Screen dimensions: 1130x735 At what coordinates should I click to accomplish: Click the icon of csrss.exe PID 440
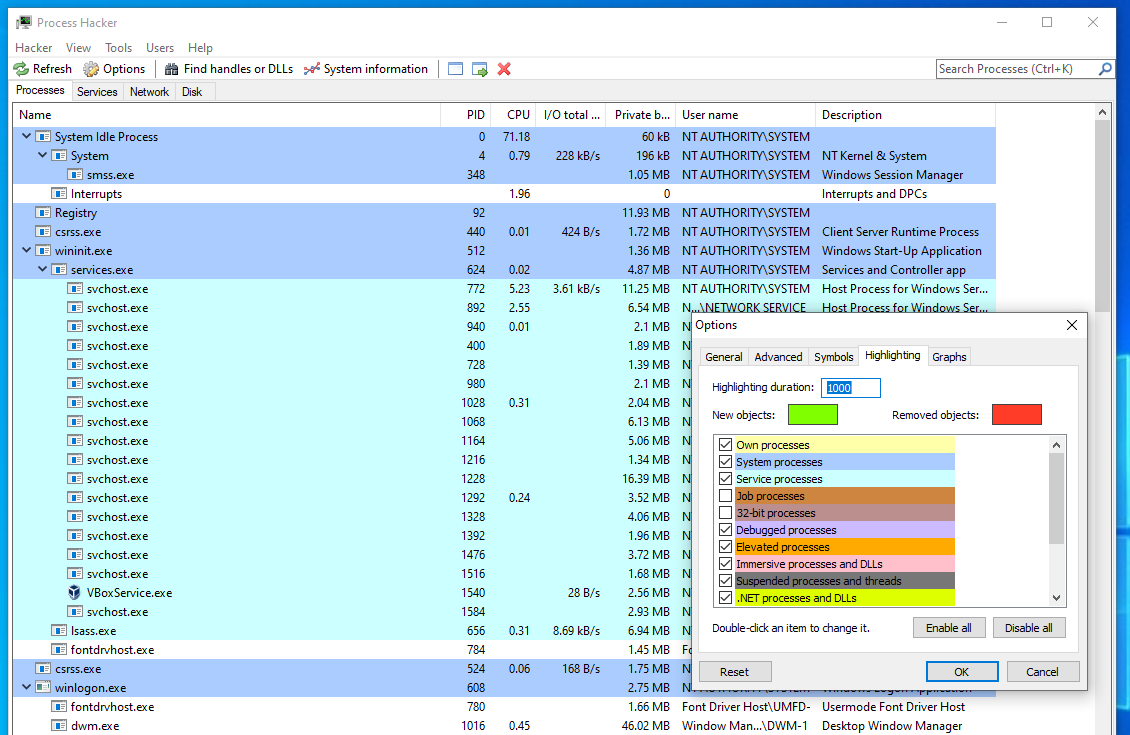[x=43, y=231]
